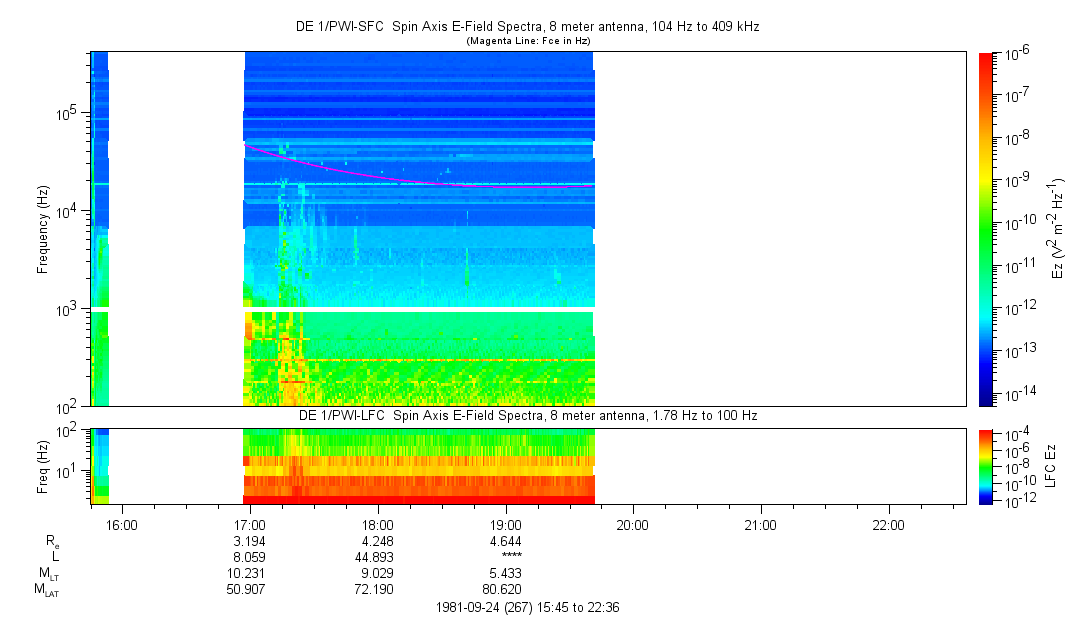This screenshot has width=1083, height=620.
Task: Click the 17:00 time axis tick label
Action: point(249,525)
